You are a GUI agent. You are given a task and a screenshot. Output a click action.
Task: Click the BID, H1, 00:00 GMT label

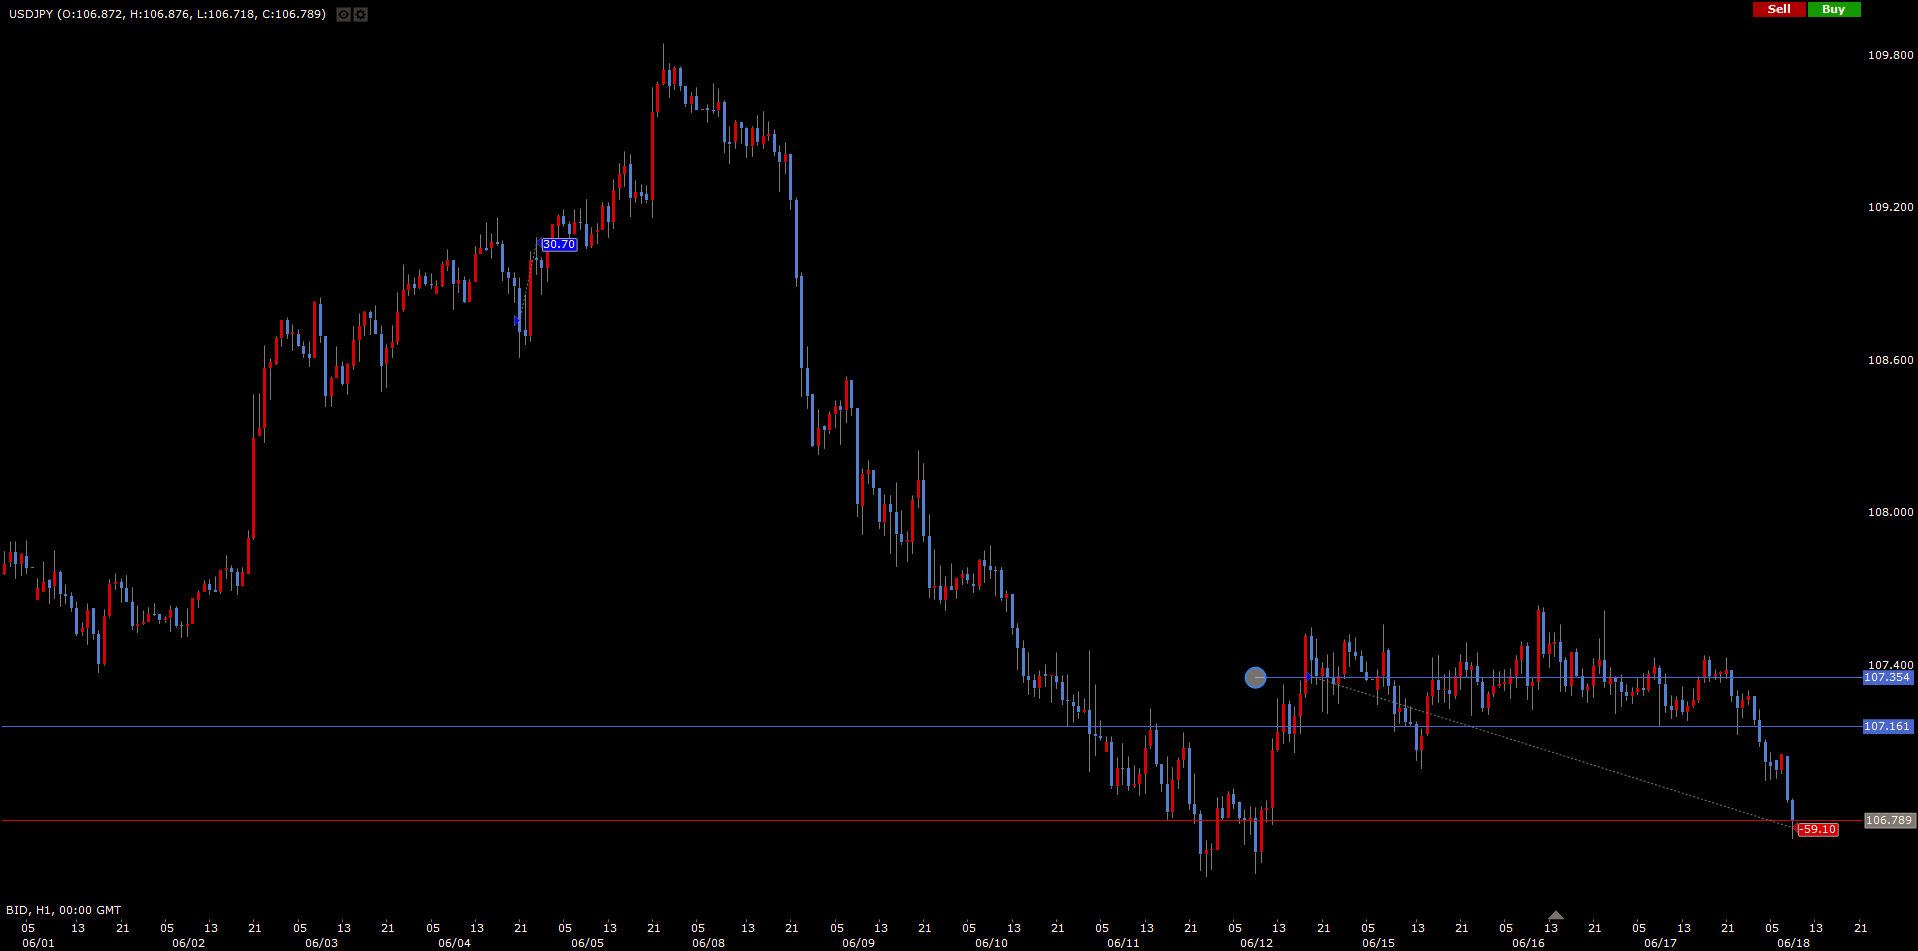pos(63,910)
